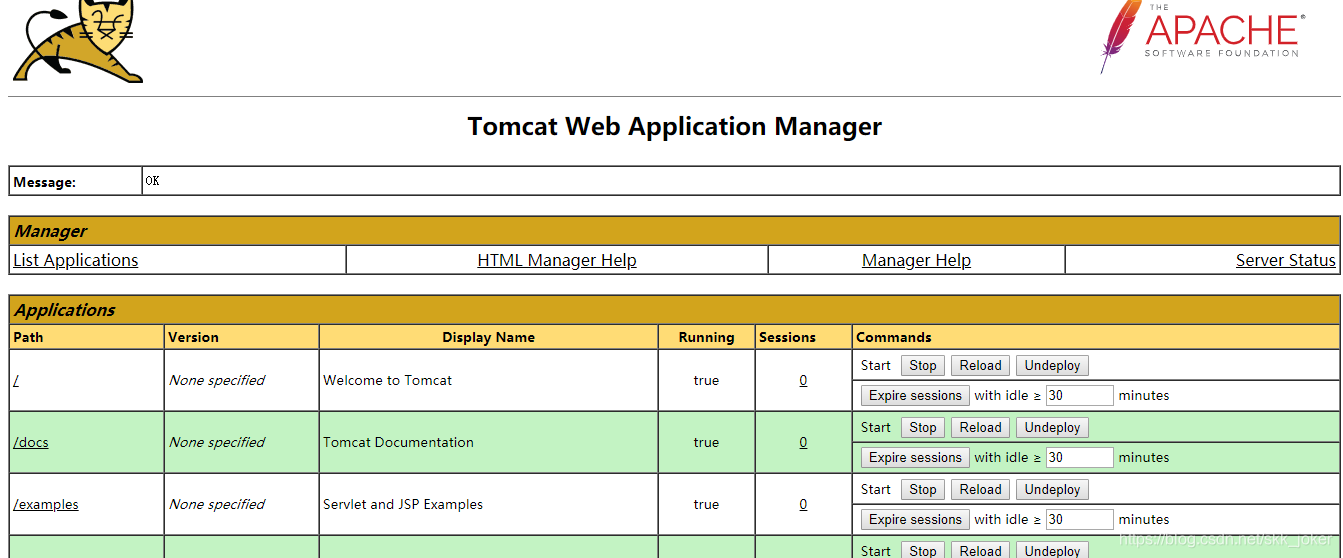This screenshot has width=1343, height=558.
Task: Click running "true" value in root row
Action: [x=706, y=380]
